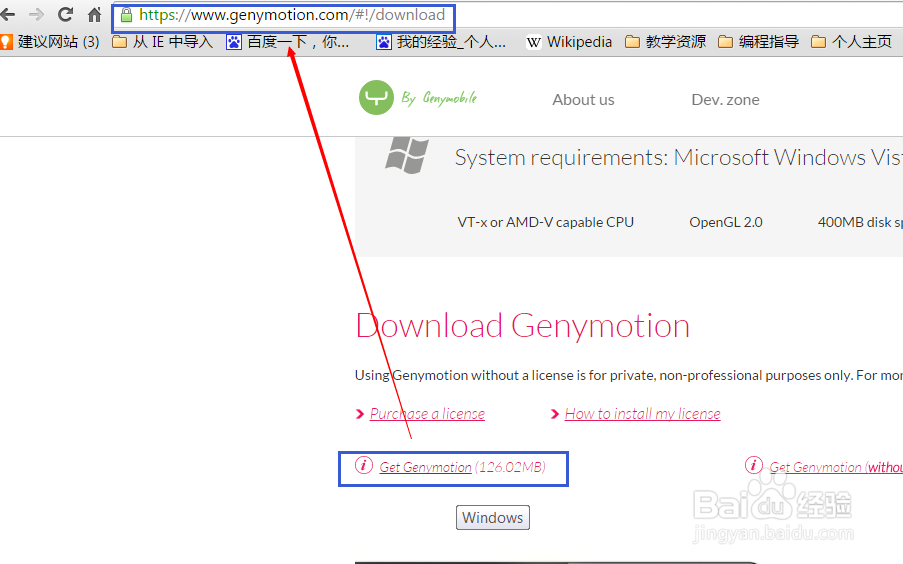Viewport: 903px width, 564px height.
Task: Click the Using Genymotion without a license text
Action: (628, 375)
